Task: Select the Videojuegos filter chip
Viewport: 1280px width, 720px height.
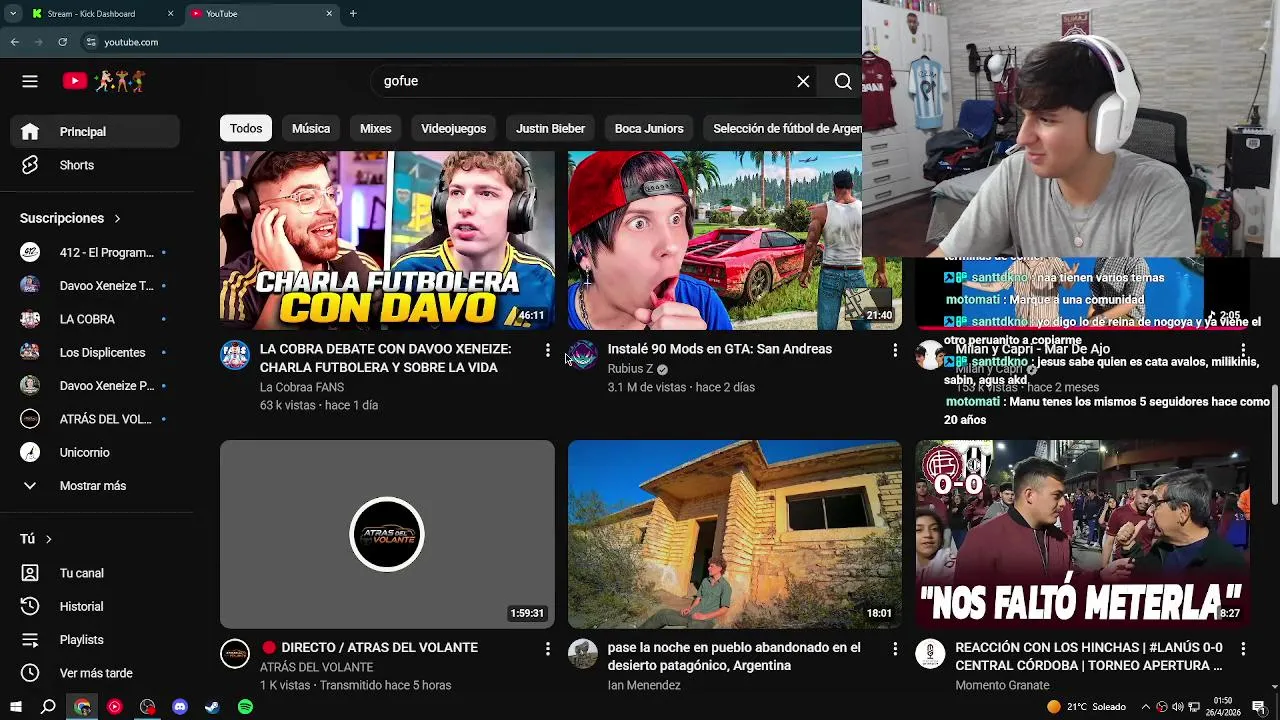Action: coord(453,128)
